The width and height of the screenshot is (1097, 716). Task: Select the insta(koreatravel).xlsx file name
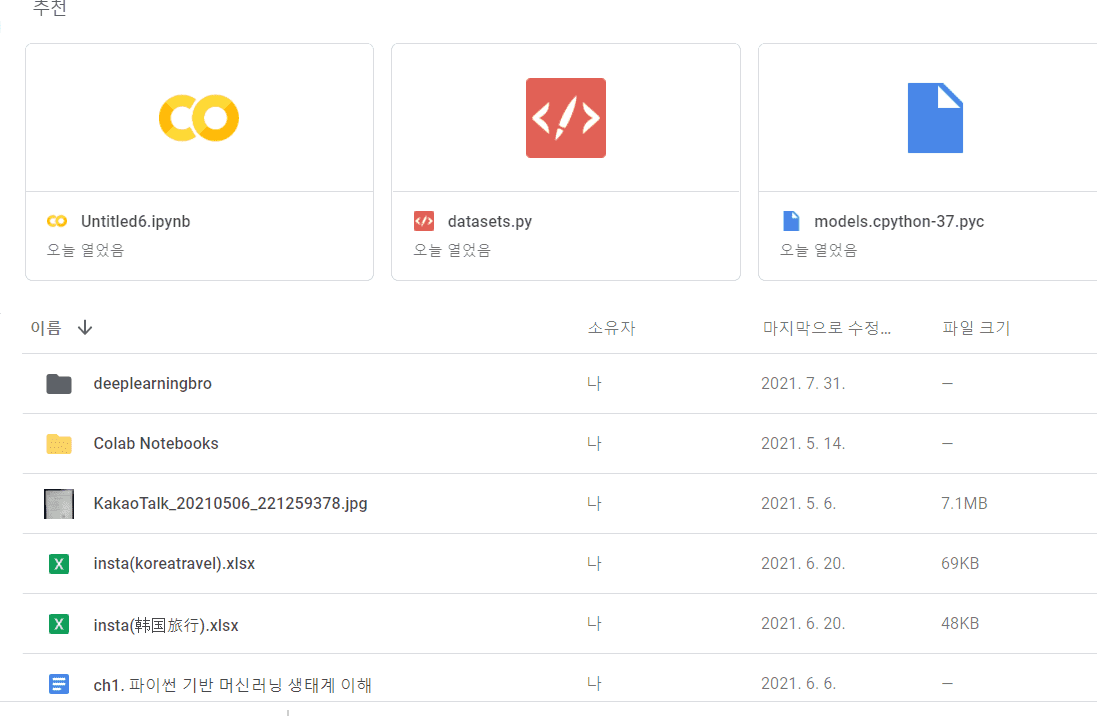(174, 563)
